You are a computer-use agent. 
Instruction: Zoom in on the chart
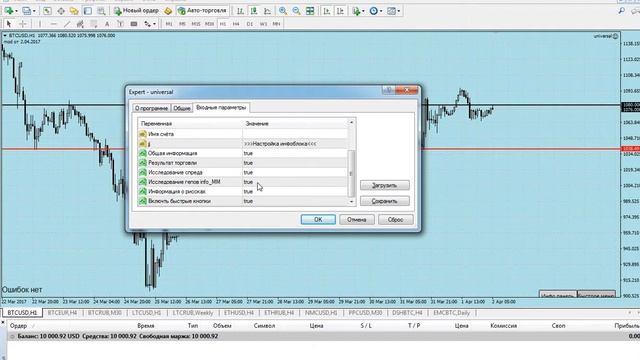click(282, 11)
